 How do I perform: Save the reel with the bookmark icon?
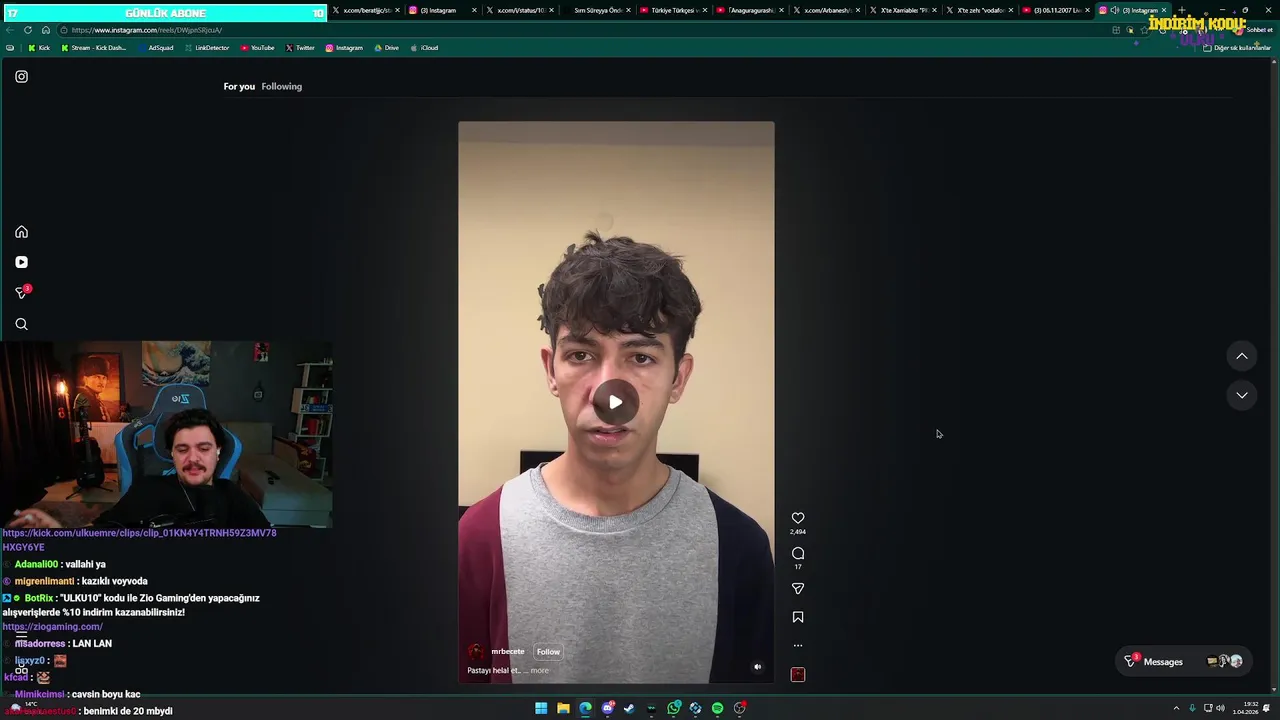coord(798,618)
